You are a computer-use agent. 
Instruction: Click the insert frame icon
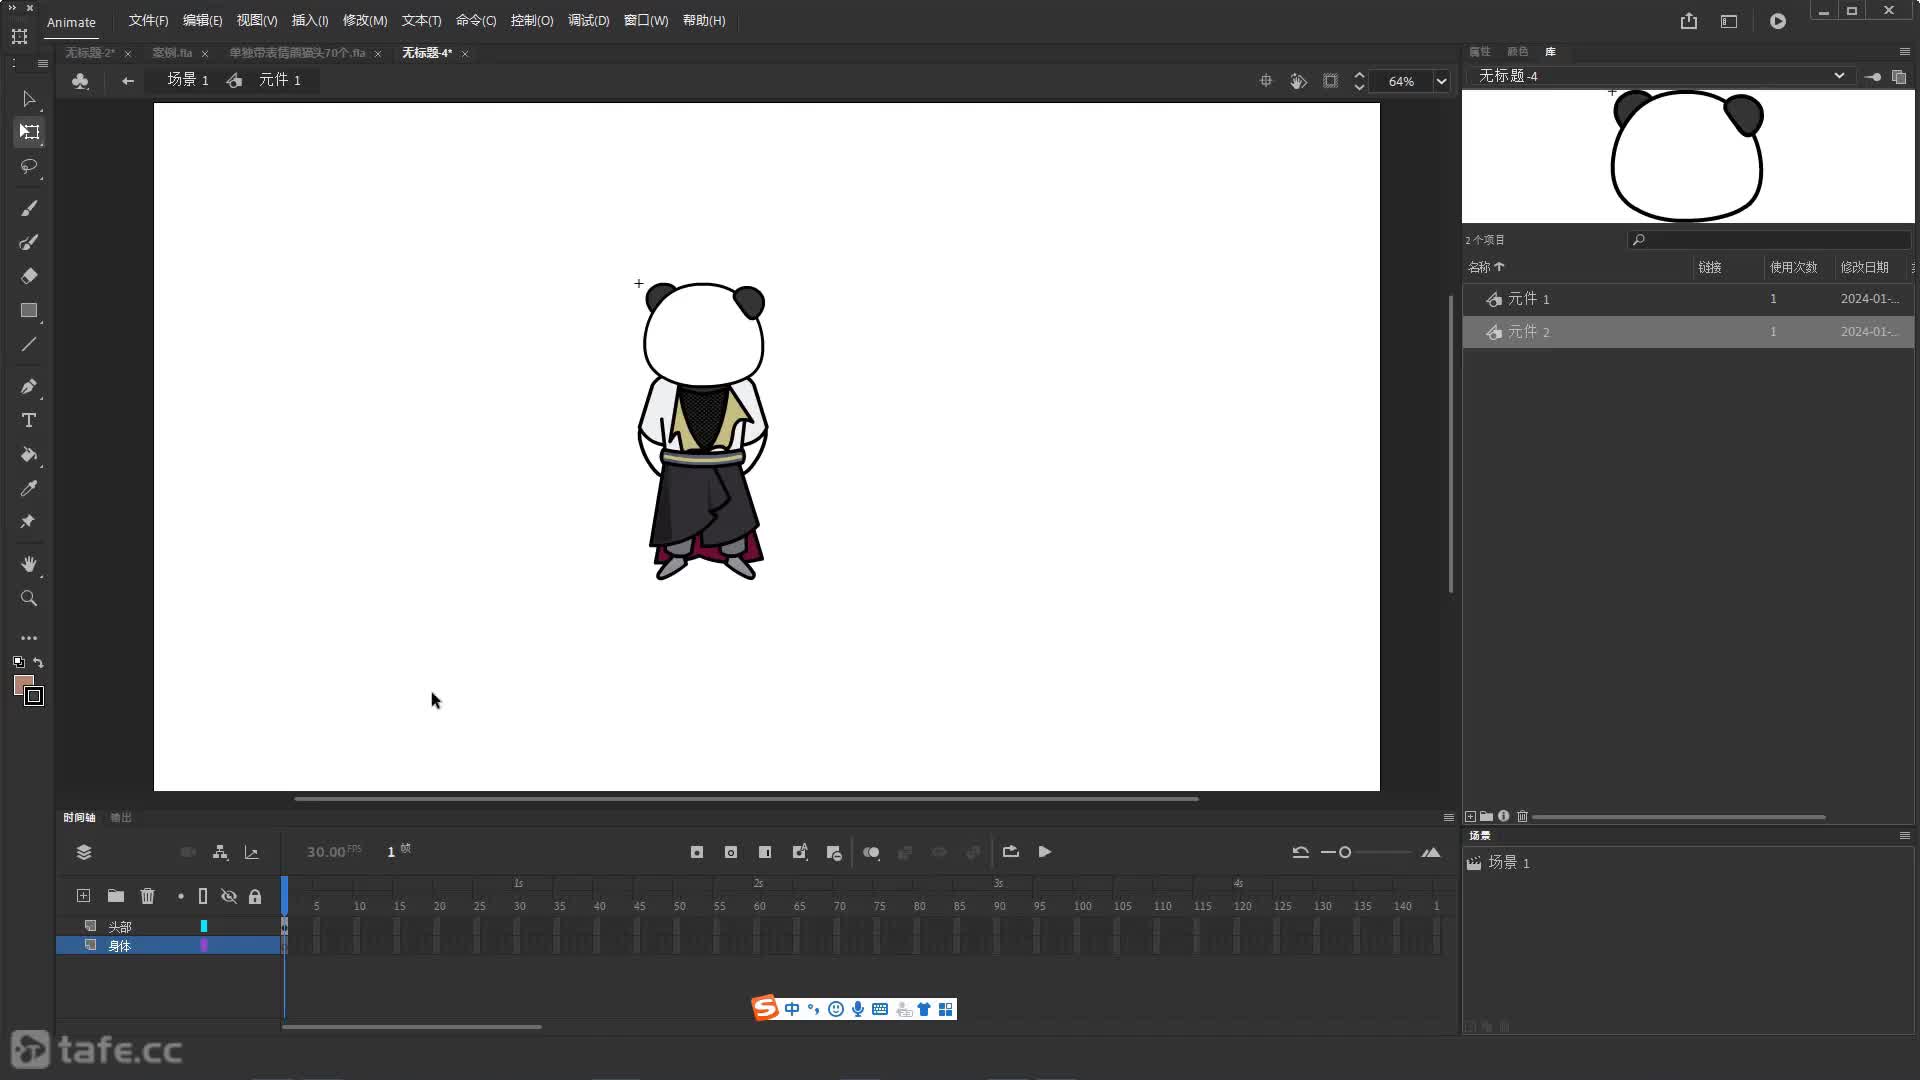765,852
